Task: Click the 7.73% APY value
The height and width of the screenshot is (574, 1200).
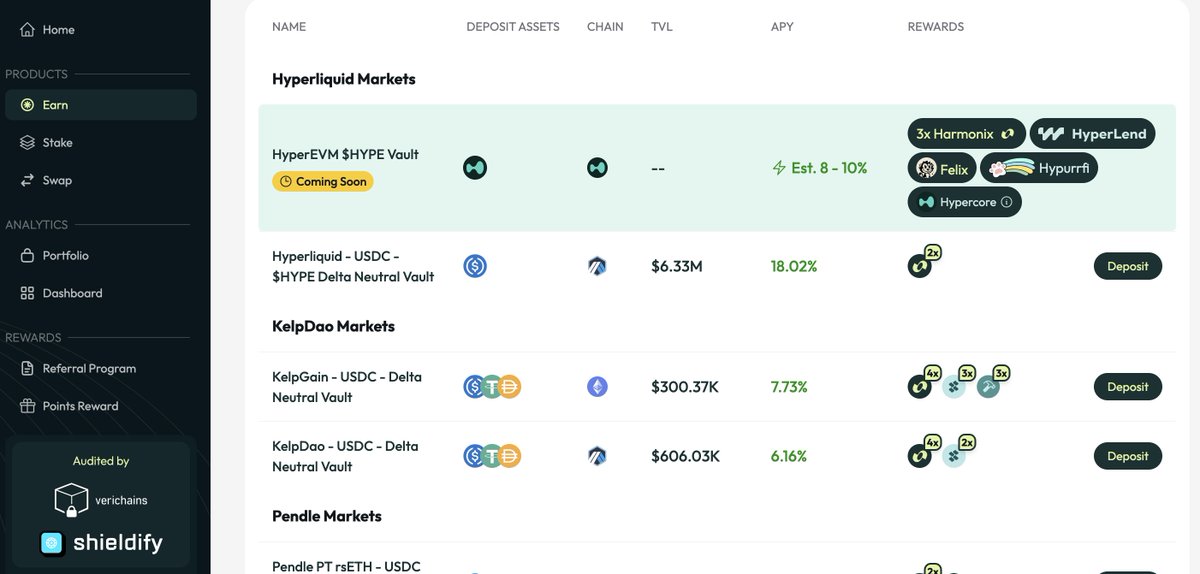Action: click(x=789, y=387)
